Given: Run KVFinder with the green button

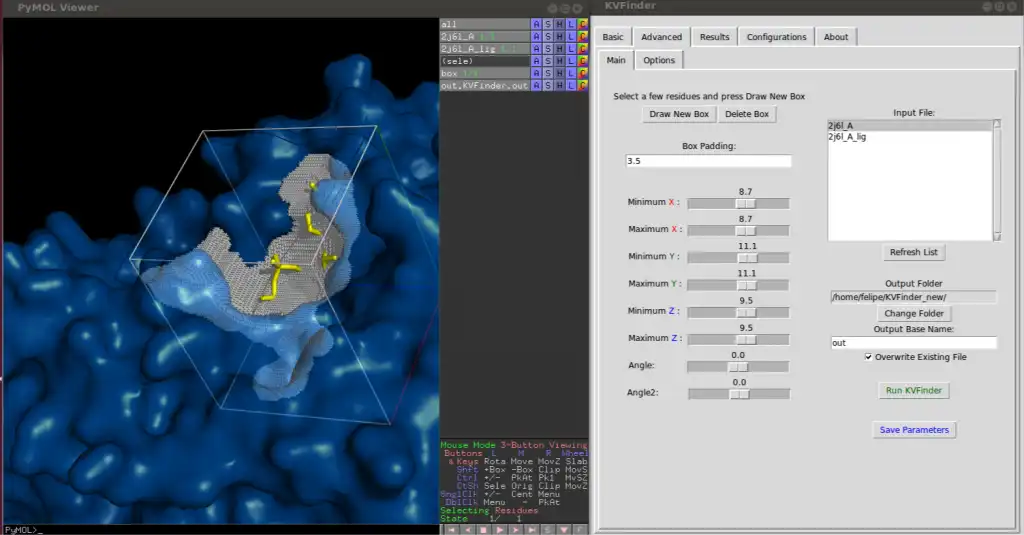Looking at the screenshot, I should 914,391.
